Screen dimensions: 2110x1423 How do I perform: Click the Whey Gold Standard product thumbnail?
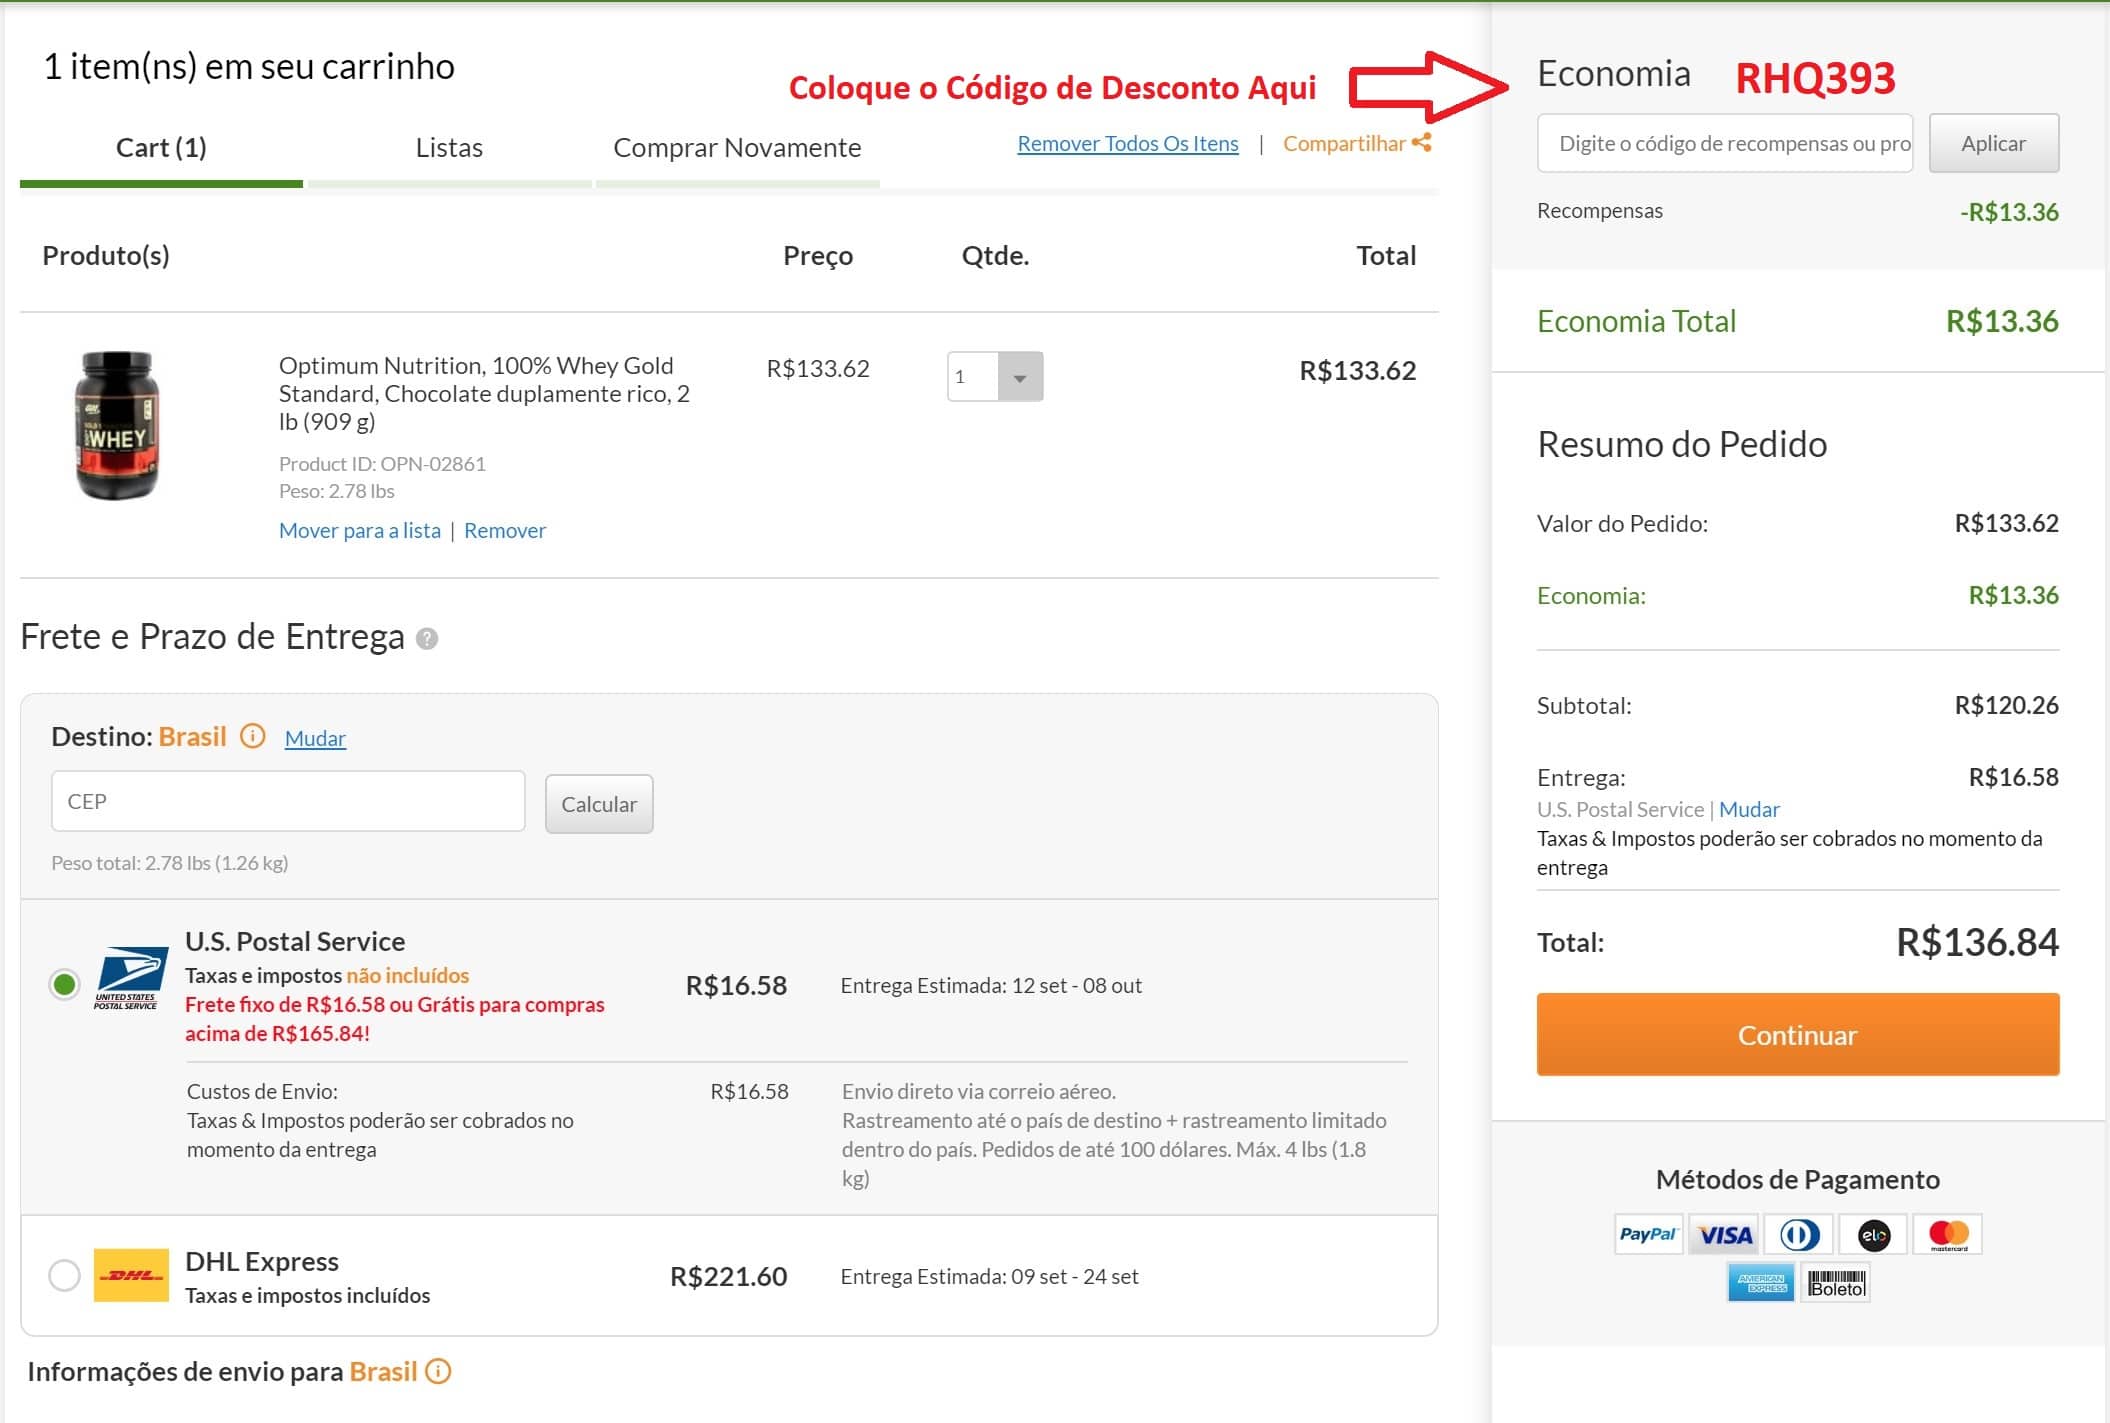[117, 425]
